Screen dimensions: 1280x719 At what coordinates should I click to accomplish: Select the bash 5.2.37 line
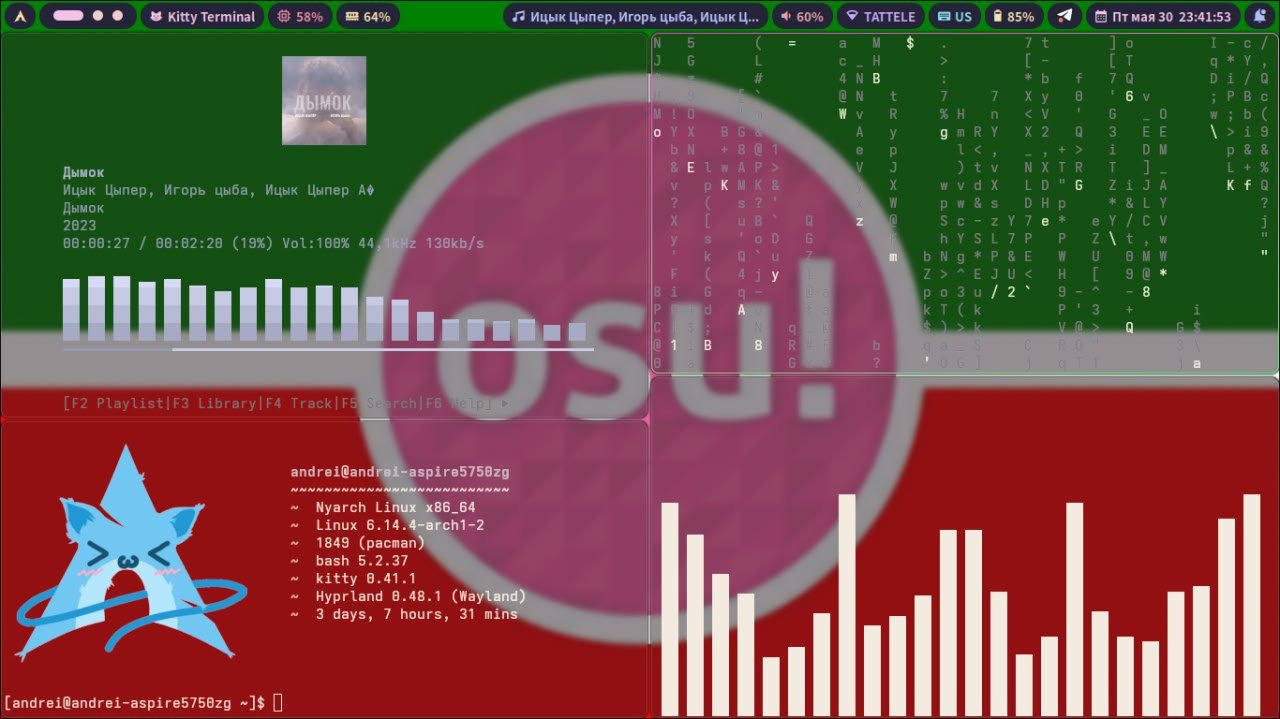(362, 561)
